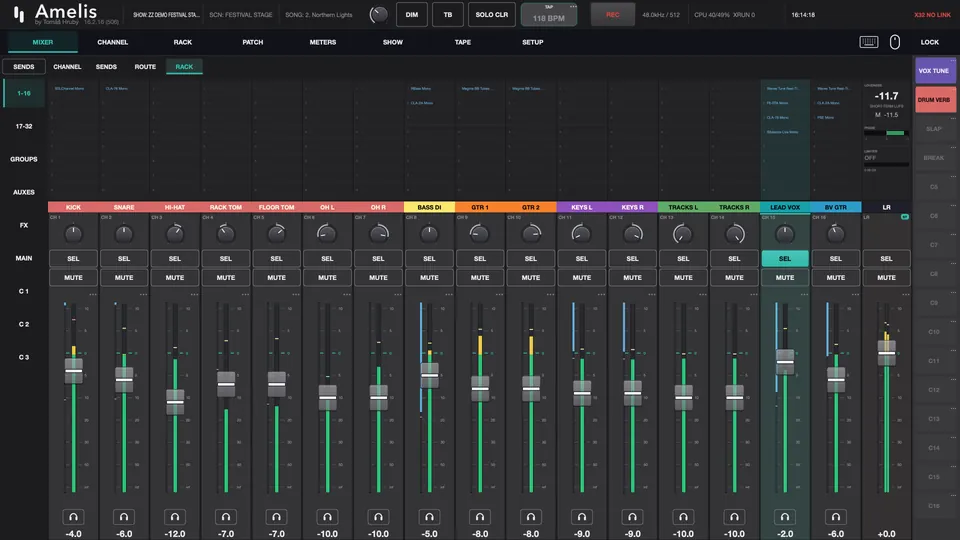Click the KEYS R headphone icon
Screen dimensions: 960x540
[632, 517]
